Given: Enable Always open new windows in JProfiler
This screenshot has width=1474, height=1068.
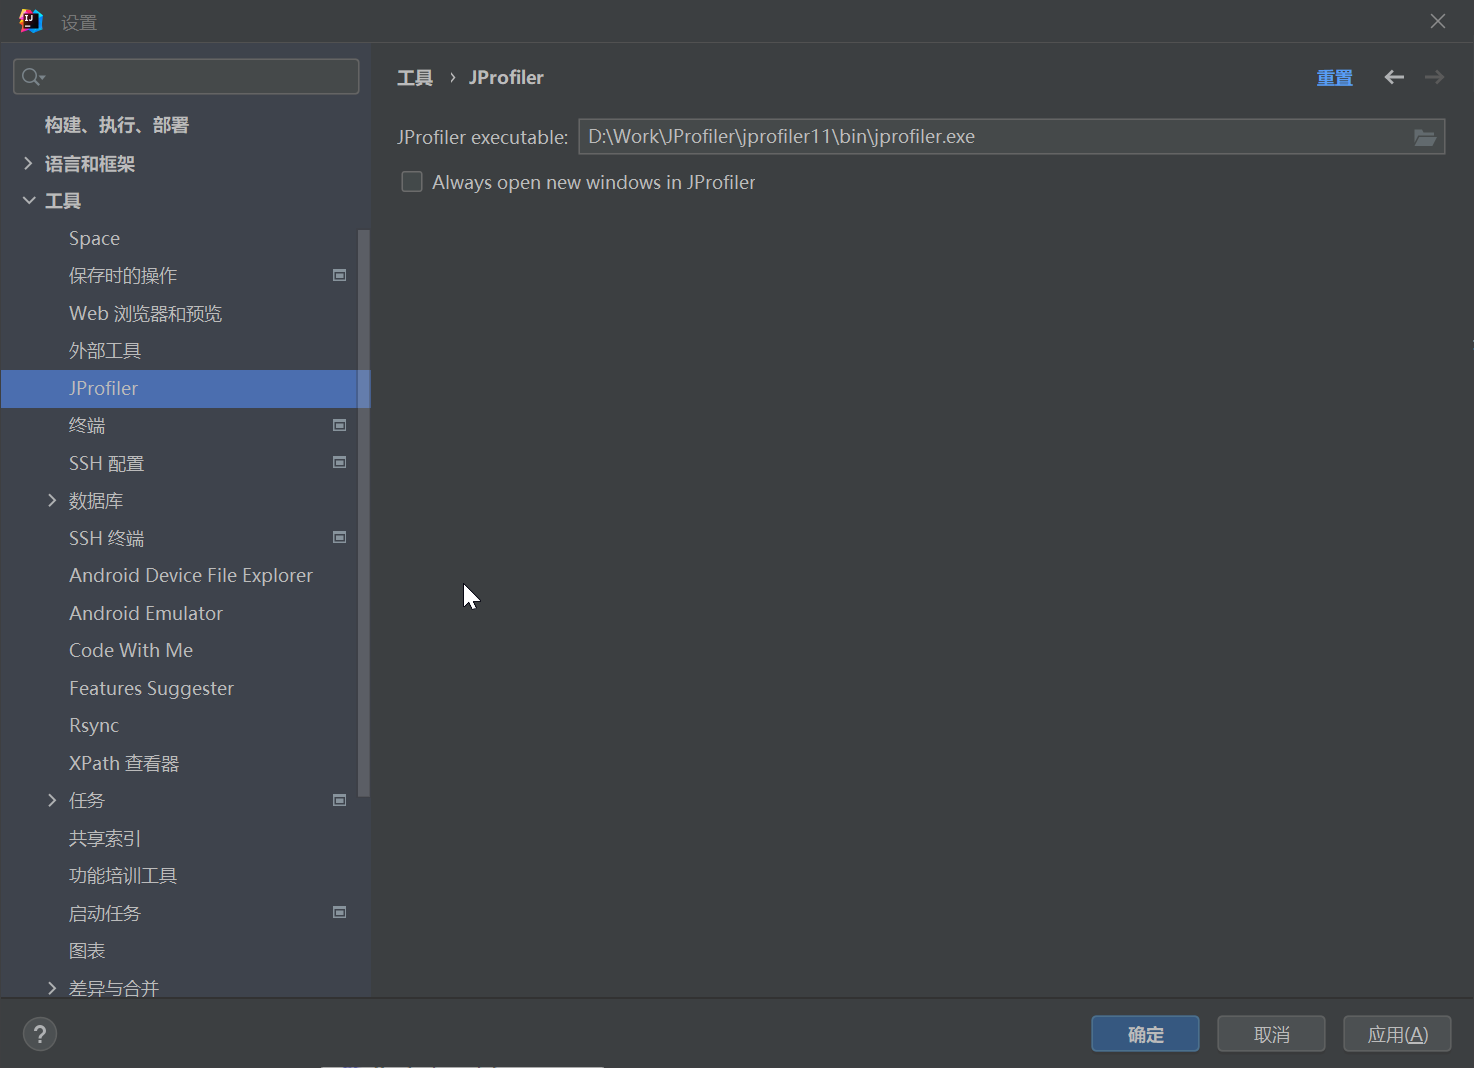Looking at the screenshot, I should pyautogui.click(x=412, y=182).
